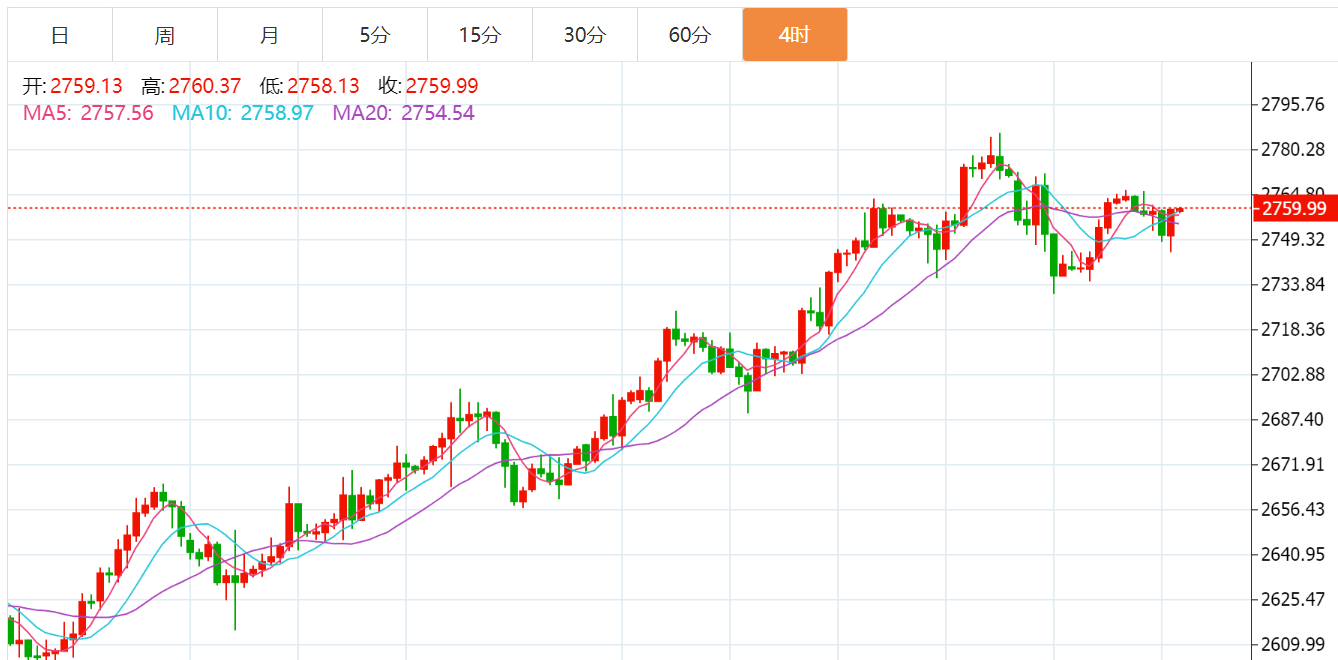The height and width of the screenshot is (660, 1338).
Task: Click the 2656.43 price axis label
Action: tap(1292, 510)
